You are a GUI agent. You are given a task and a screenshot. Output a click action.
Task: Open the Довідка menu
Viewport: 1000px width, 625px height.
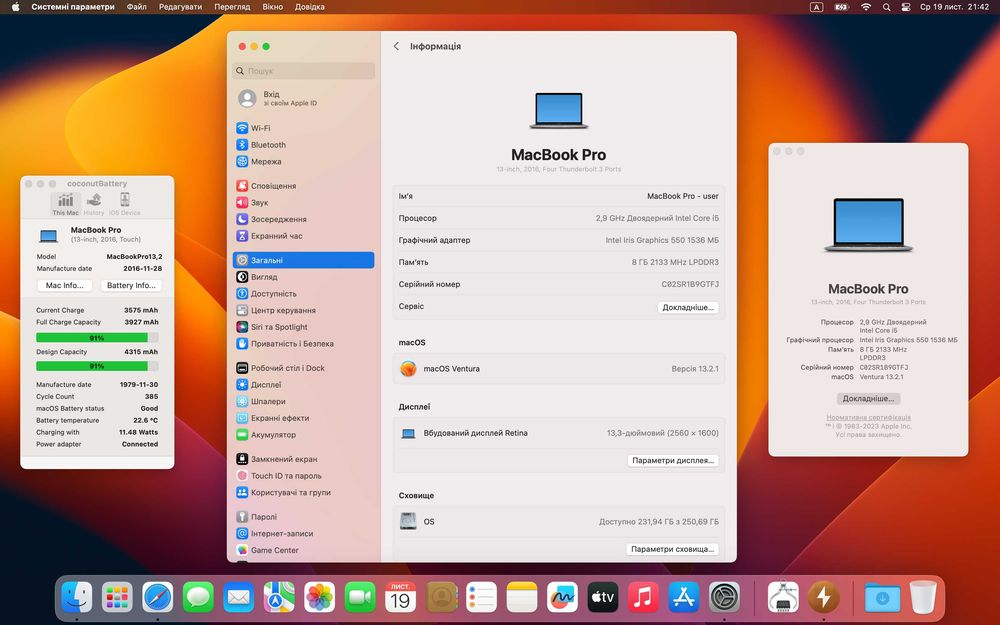[309, 7]
